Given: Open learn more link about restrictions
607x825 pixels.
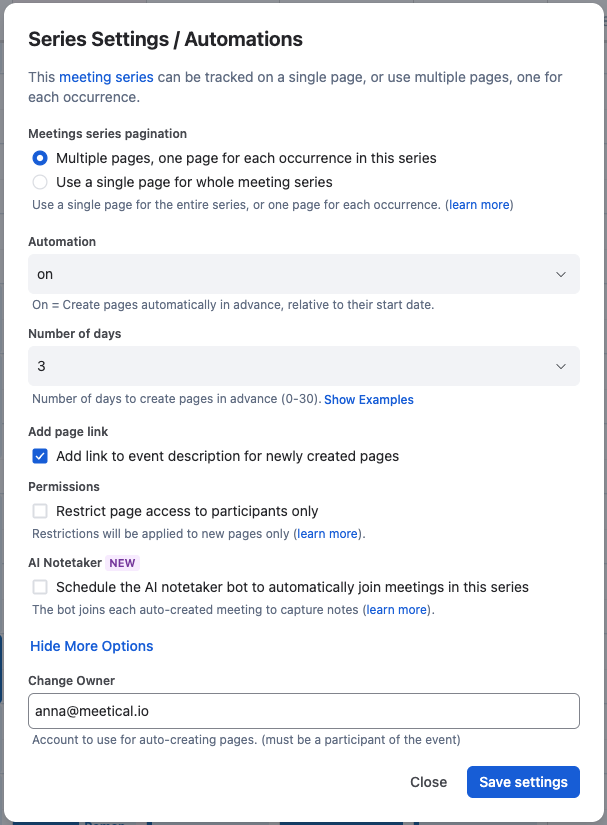Looking at the screenshot, I should 327,534.
